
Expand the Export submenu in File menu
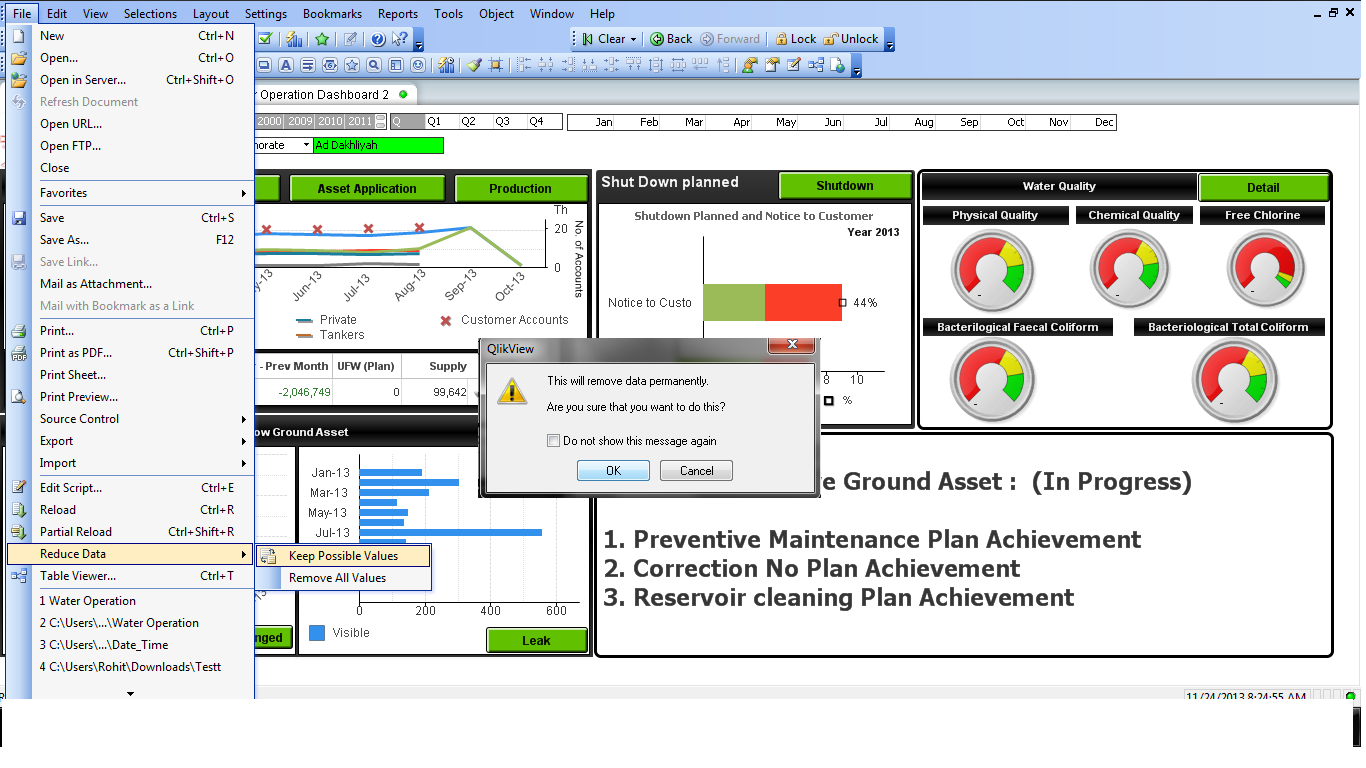tap(243, 441)
